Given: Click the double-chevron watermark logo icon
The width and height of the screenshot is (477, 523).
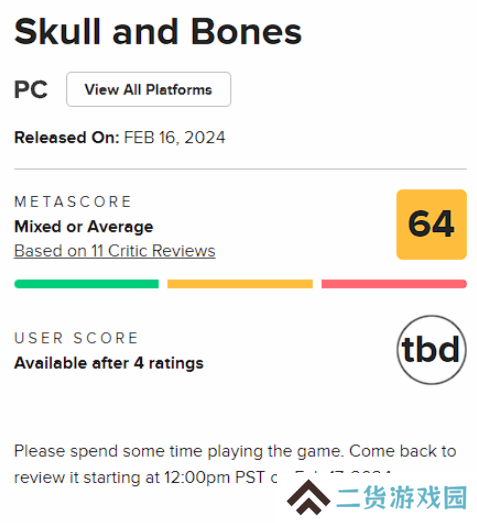Looking at the screenshot, I should click(309, 497).
